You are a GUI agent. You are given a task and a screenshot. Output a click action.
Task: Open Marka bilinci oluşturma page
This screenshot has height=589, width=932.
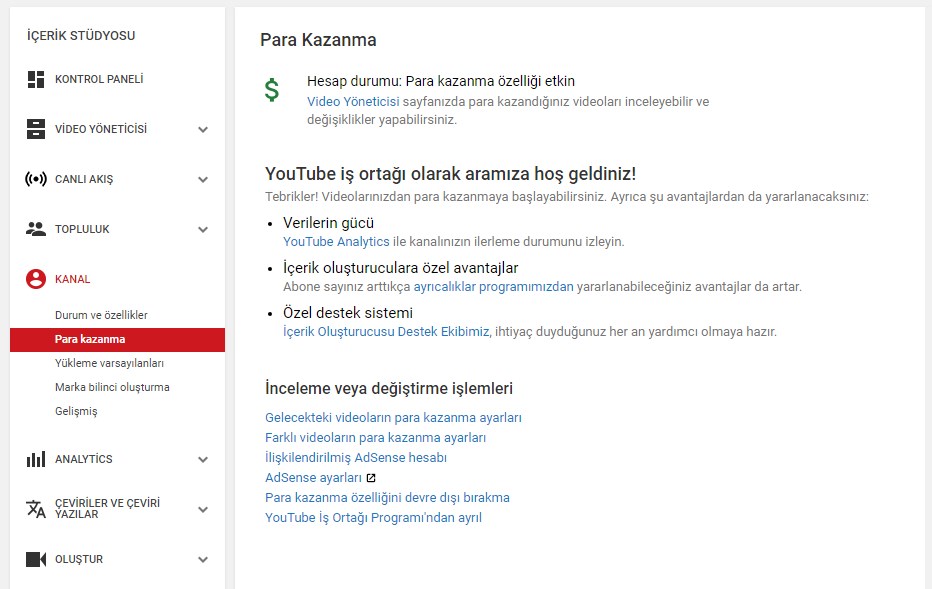[112, 387]
